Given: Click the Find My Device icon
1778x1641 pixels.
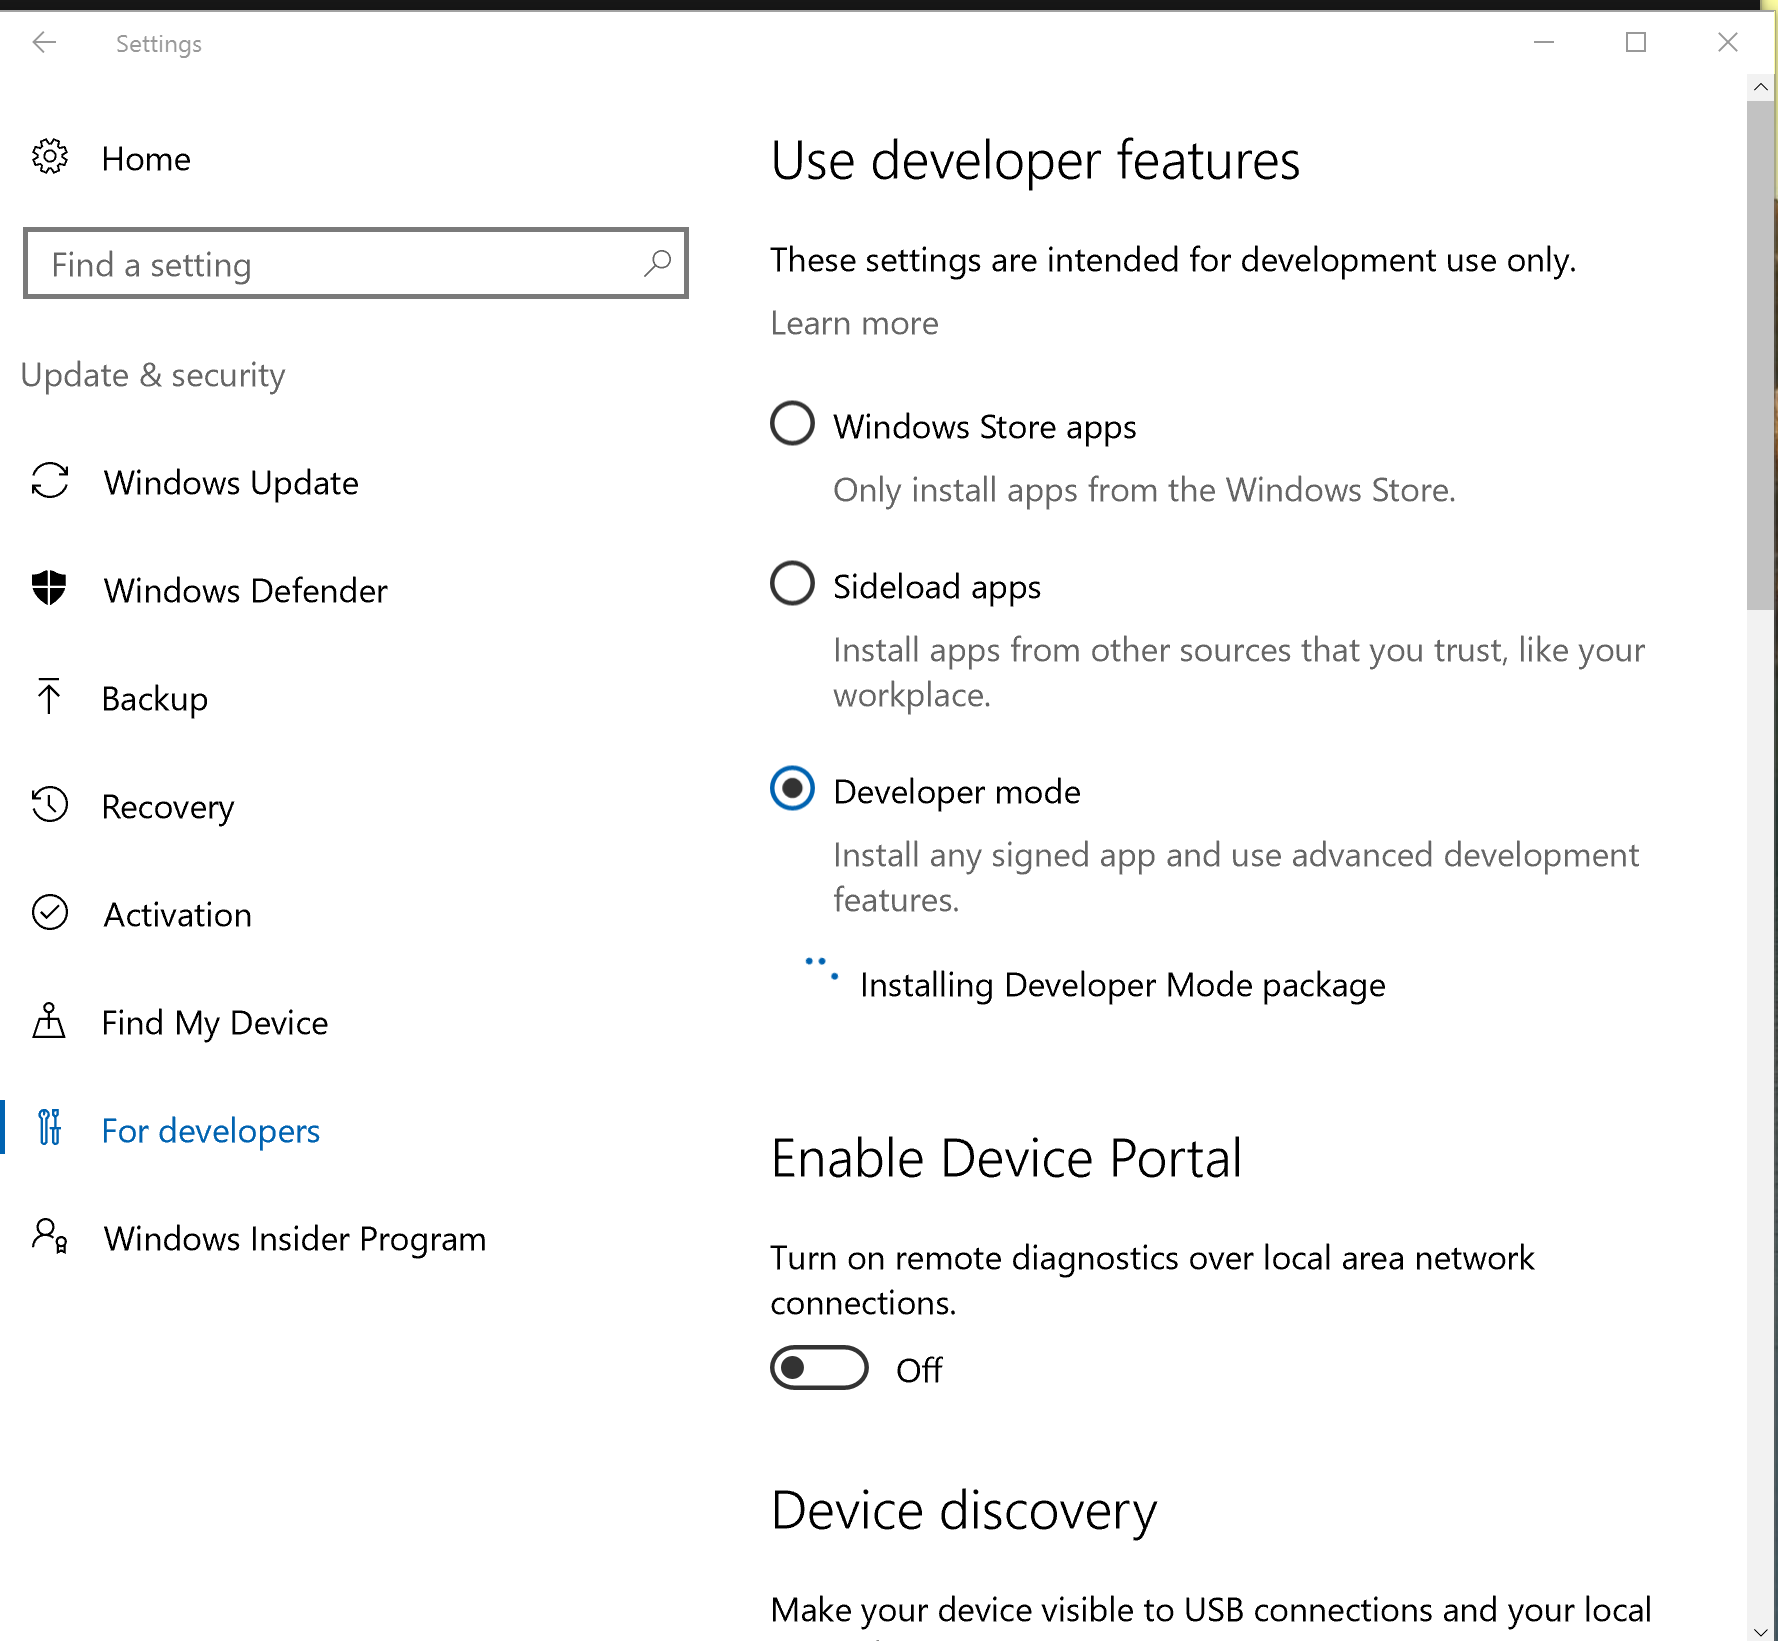Looking at the screenshot, I should pos(49,1021).
